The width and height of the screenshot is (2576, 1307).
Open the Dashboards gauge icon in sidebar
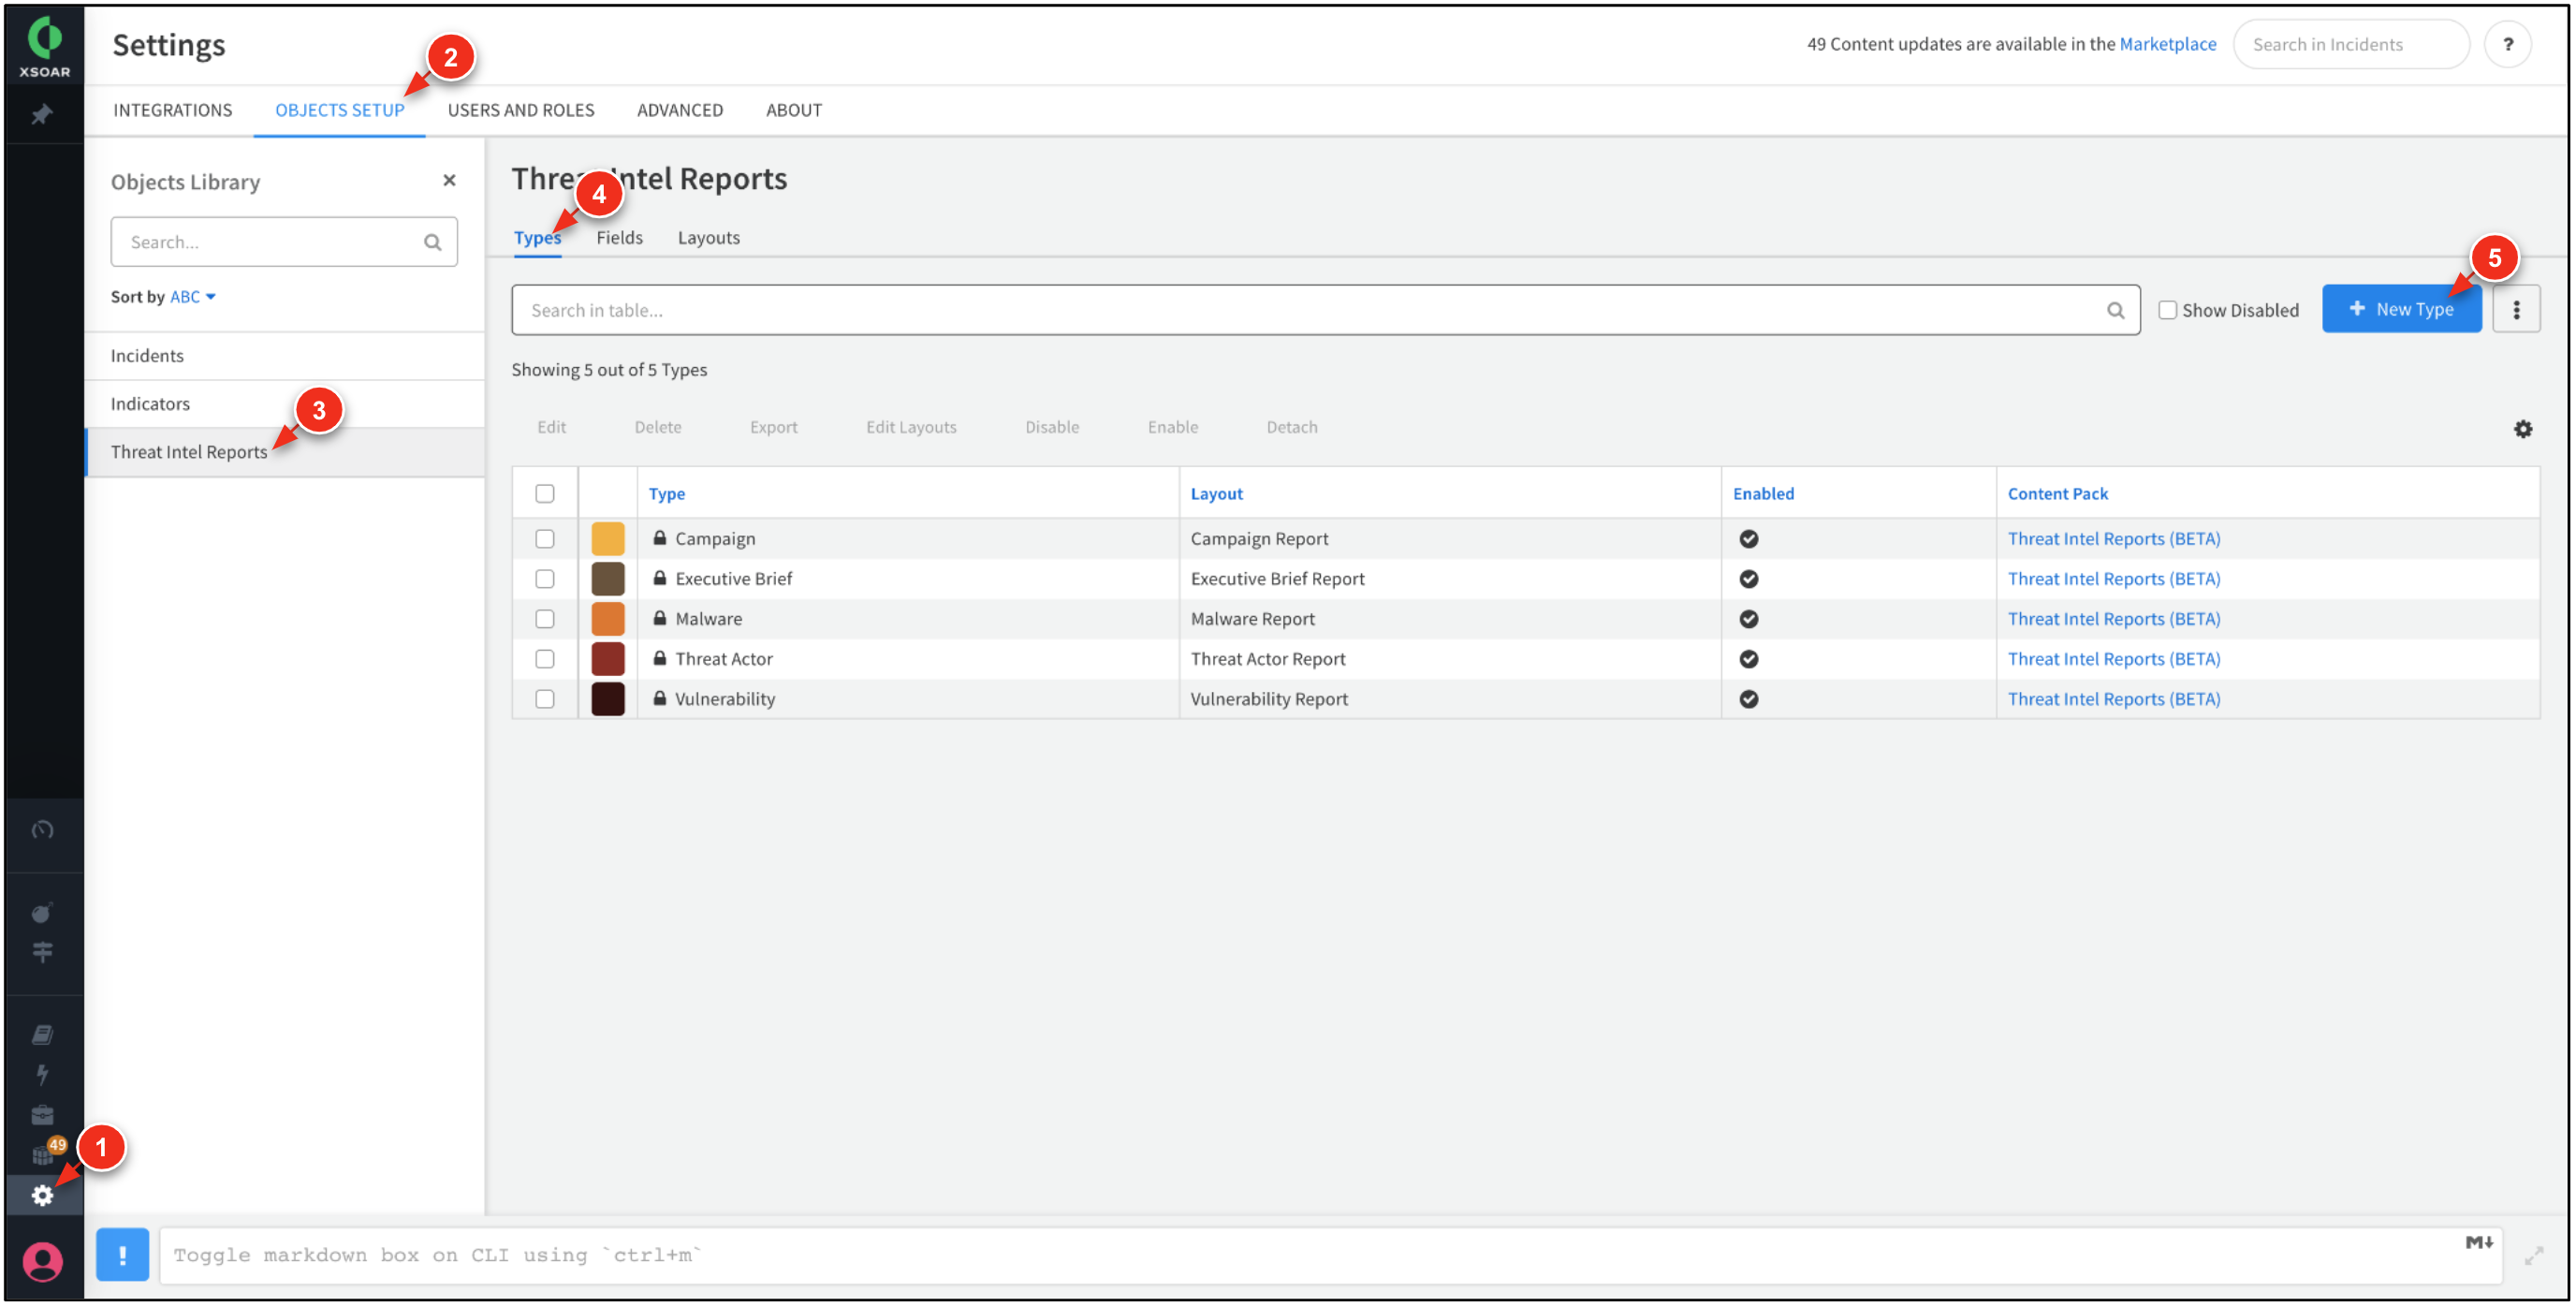[42, 830]
